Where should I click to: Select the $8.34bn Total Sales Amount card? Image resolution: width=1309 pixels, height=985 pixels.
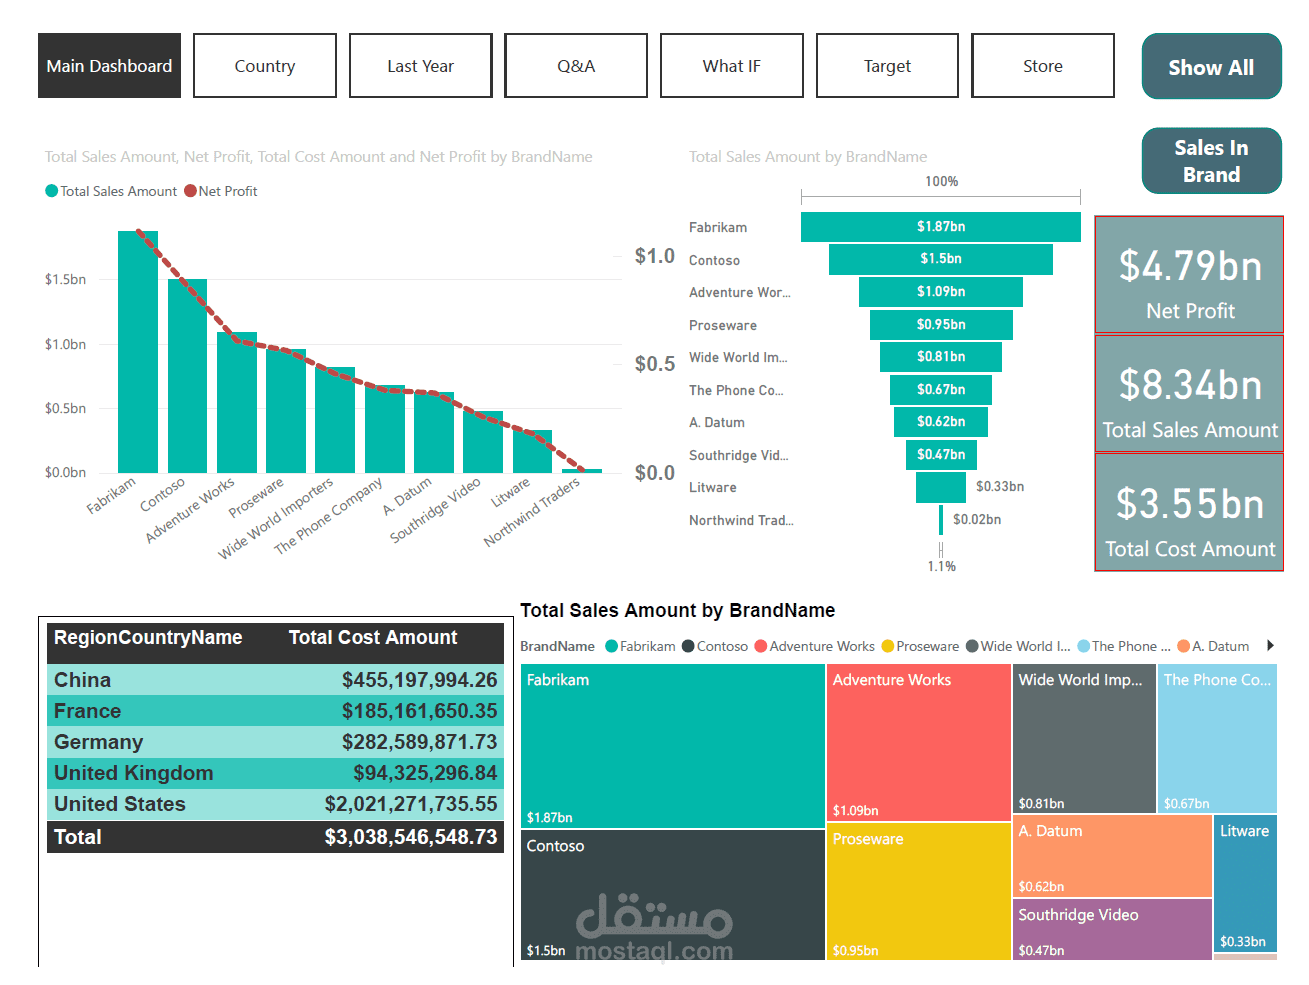(1190, 393)
